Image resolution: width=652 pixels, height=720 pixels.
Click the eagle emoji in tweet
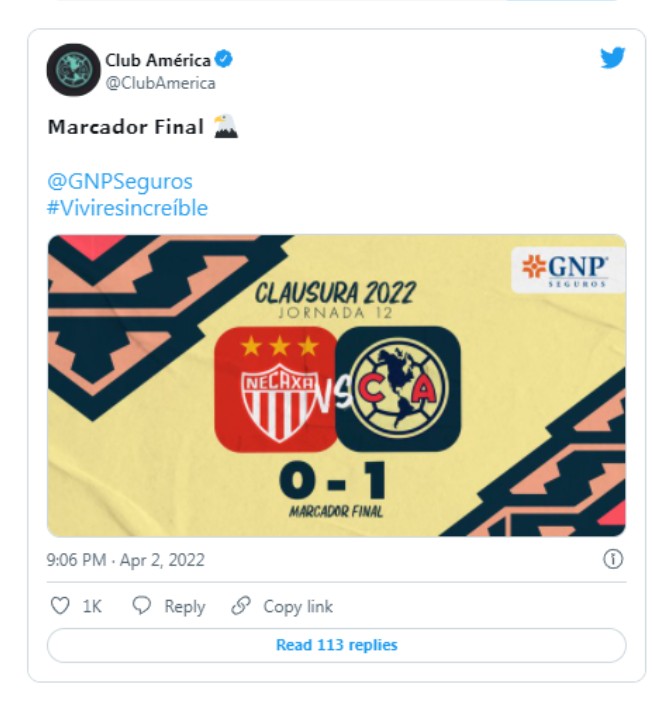[x=225, y=126]
